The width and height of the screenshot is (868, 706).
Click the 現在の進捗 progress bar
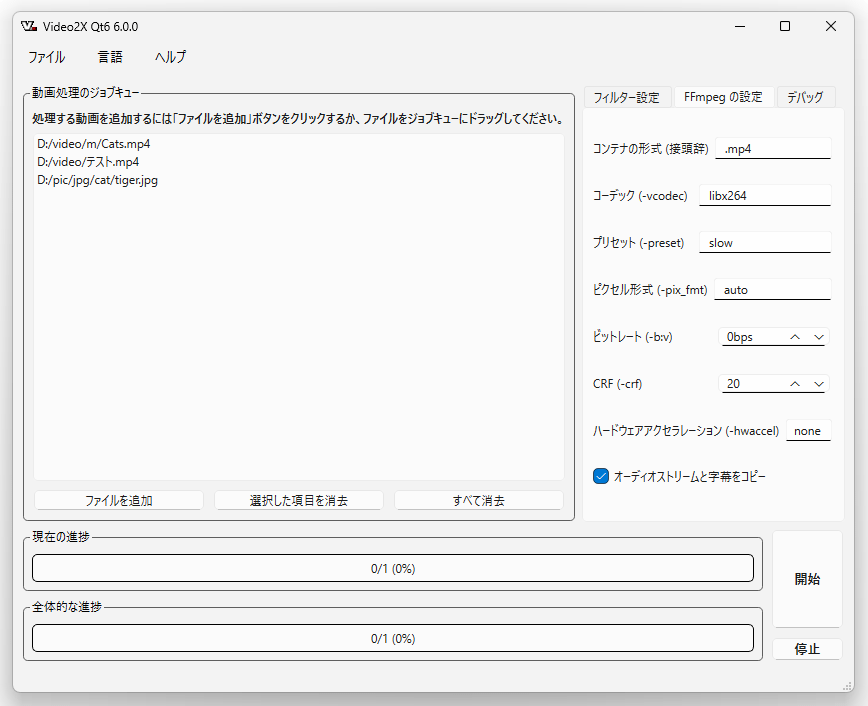click(393, 569)
